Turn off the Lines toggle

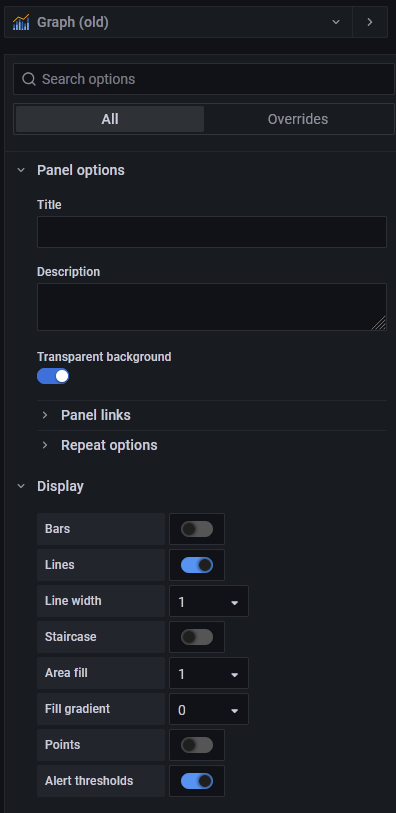tap(197, 565)
